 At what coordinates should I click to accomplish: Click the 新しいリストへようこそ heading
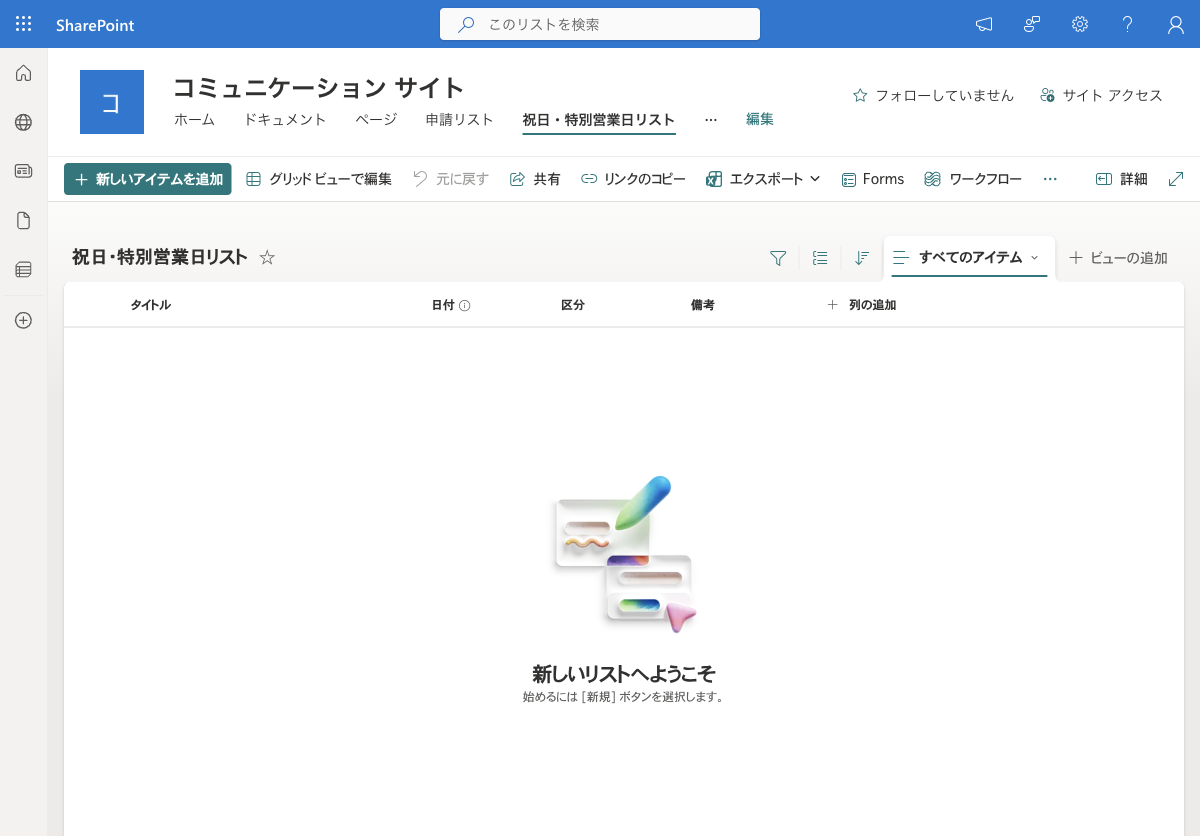(x=624, y=673)
